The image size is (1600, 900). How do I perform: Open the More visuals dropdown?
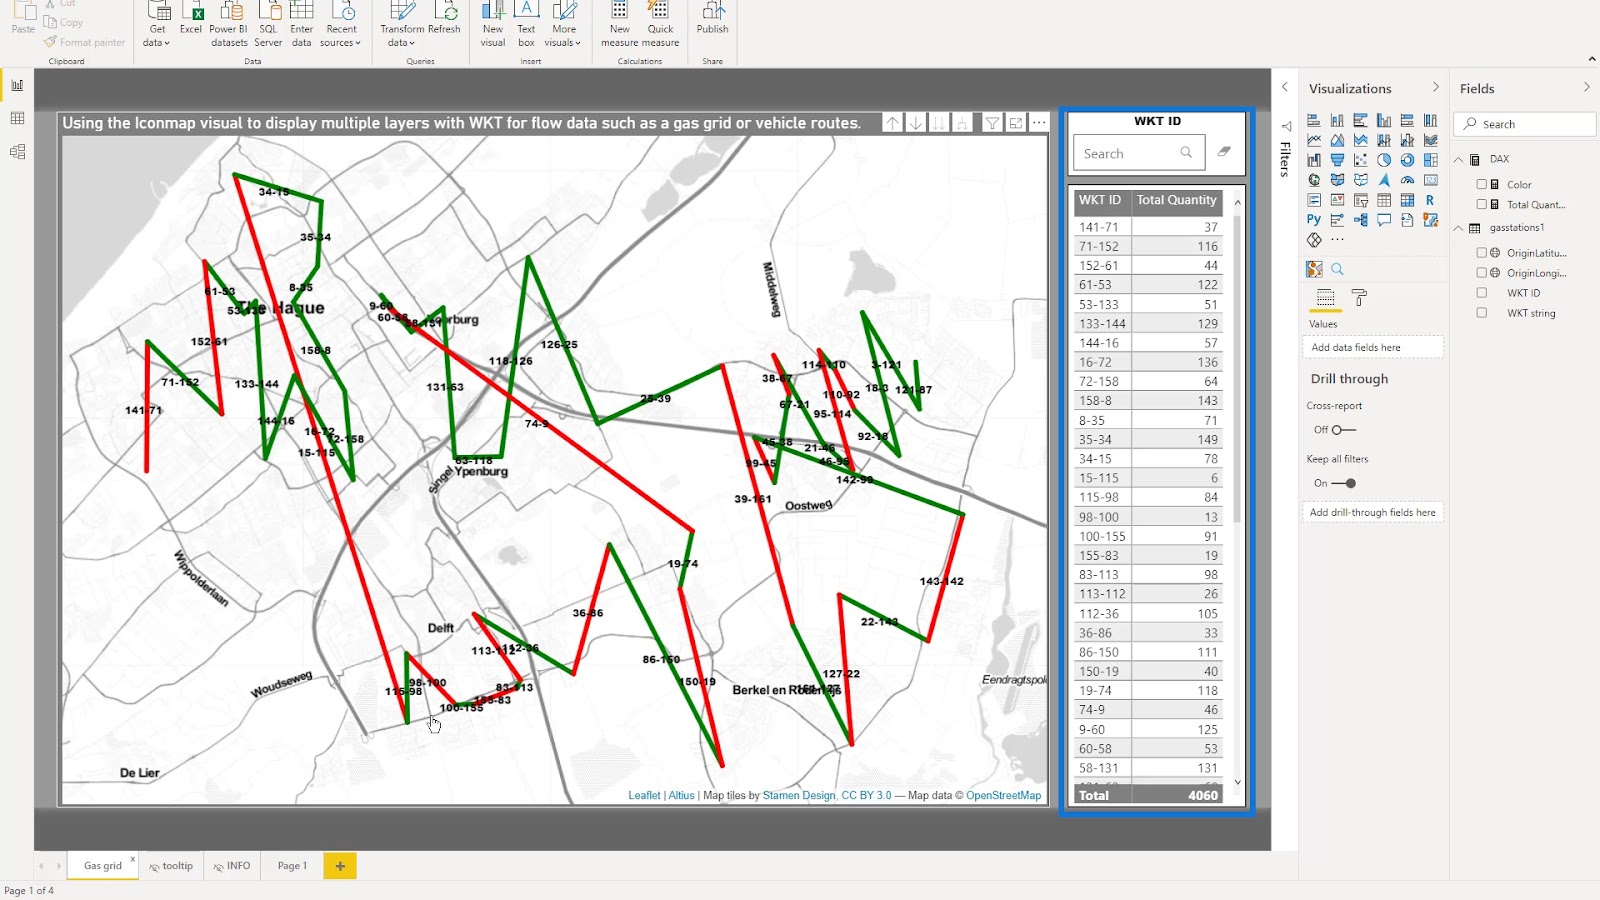563,23
